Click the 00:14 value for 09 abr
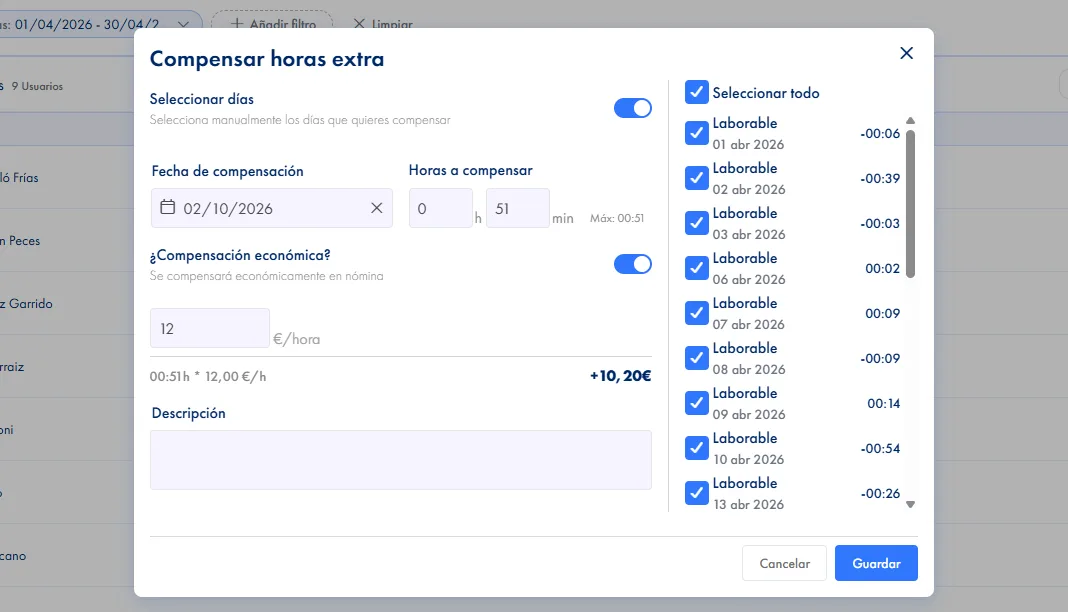The image size is (1068, 612). tap(883, 403)
